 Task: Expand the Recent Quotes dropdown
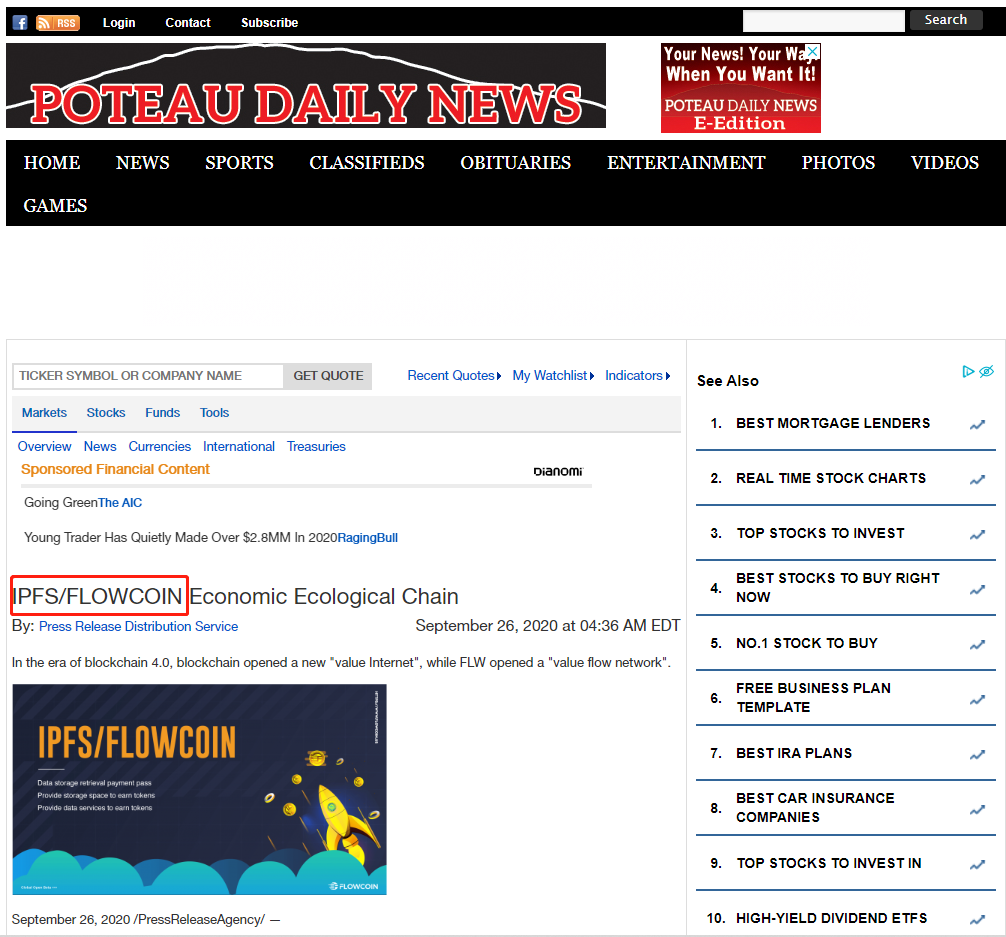454,375
